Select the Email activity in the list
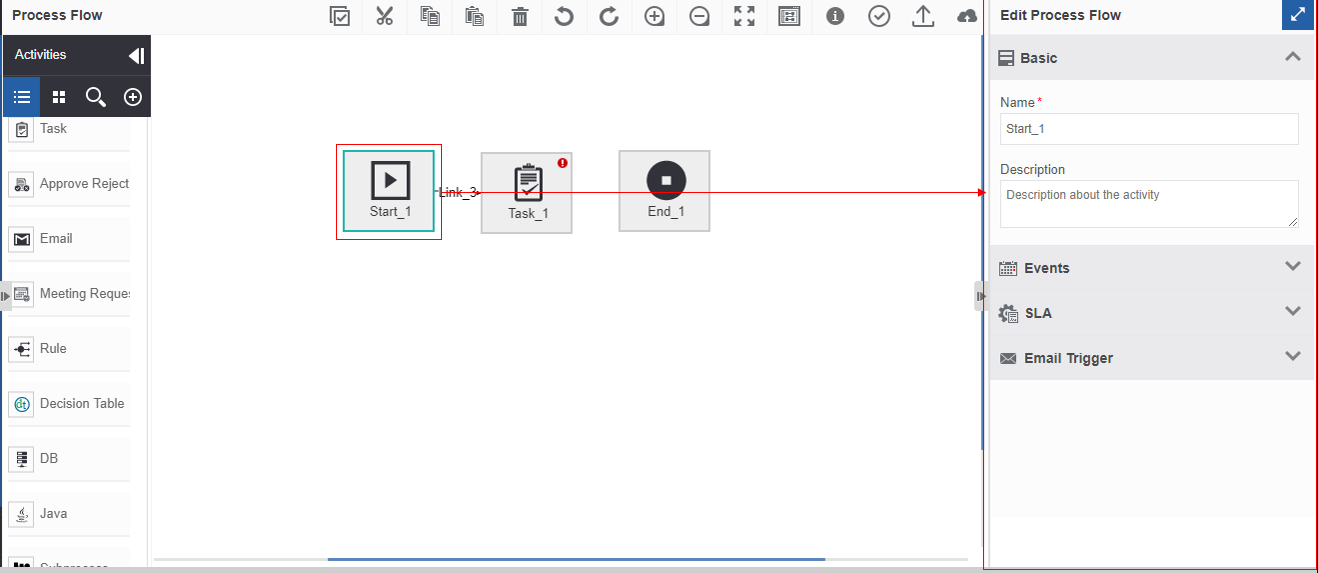This screenshot has height=573, width=1318. click(69, 239)
